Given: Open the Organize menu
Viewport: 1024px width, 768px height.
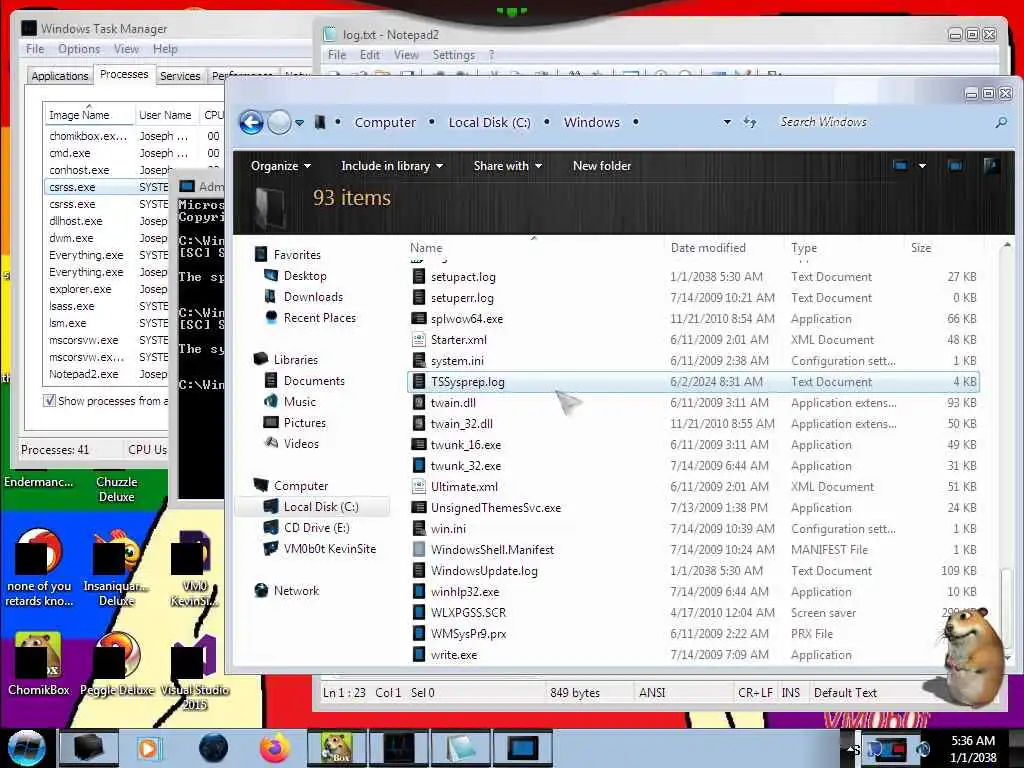Looking at the screenshot, I should click(281, 166).
